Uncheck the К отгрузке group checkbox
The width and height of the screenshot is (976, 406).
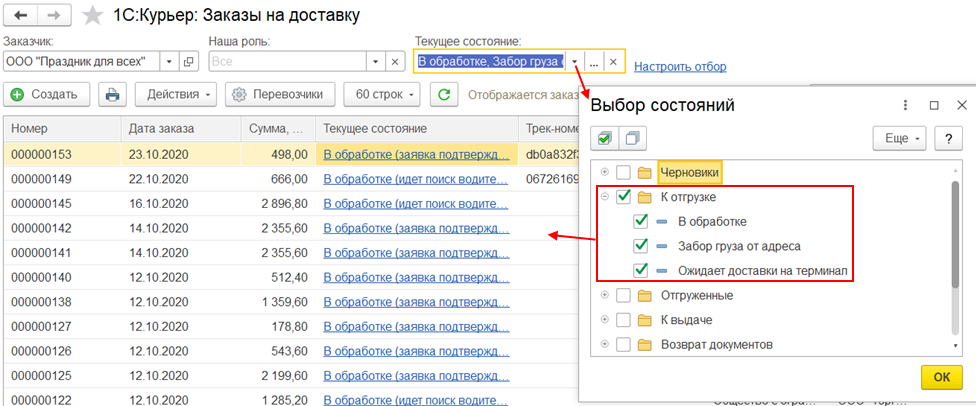(x=623, y=197)
